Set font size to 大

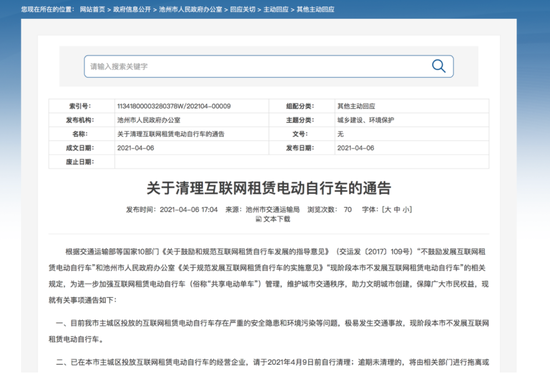tap(388, 209)
